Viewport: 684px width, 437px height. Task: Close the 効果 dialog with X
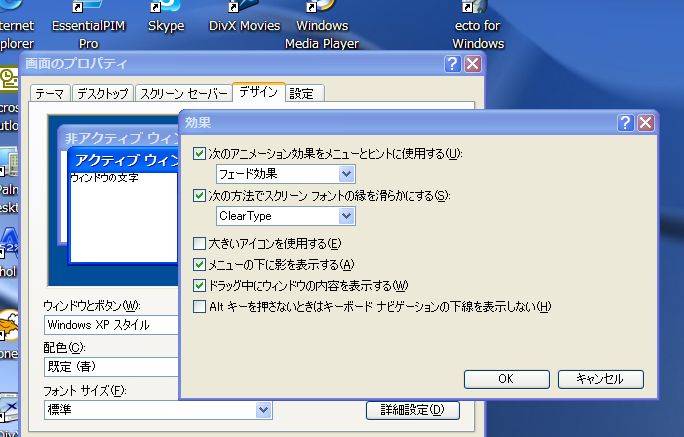point(646,123)
